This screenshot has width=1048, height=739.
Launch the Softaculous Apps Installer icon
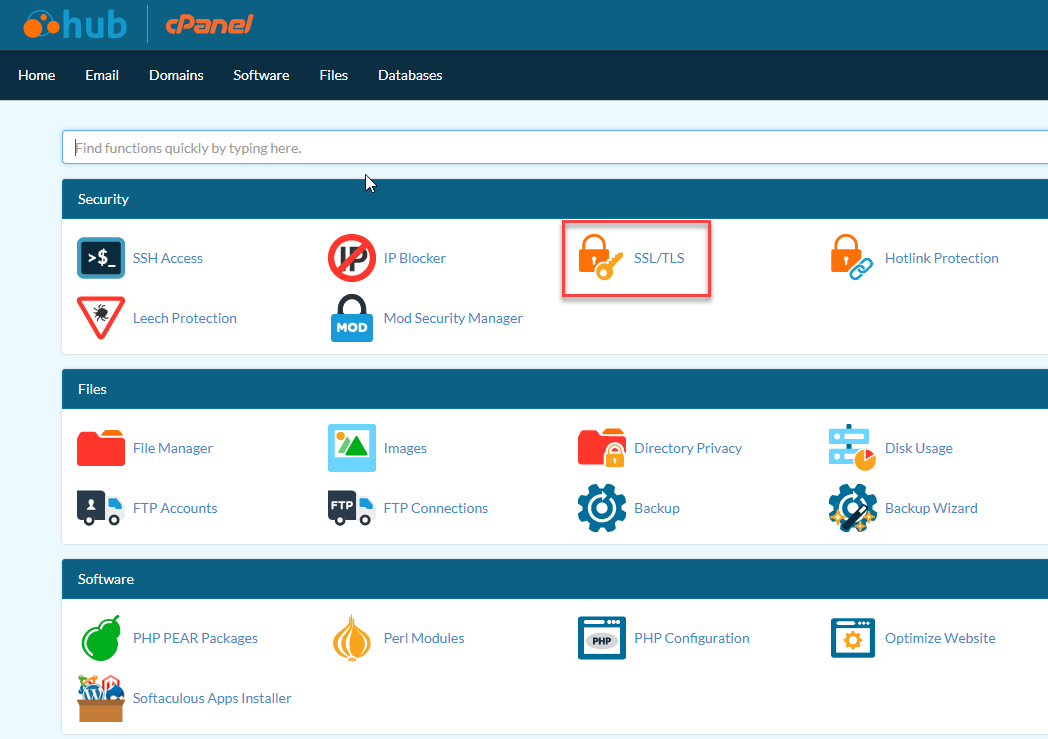[x=101, y=698]
